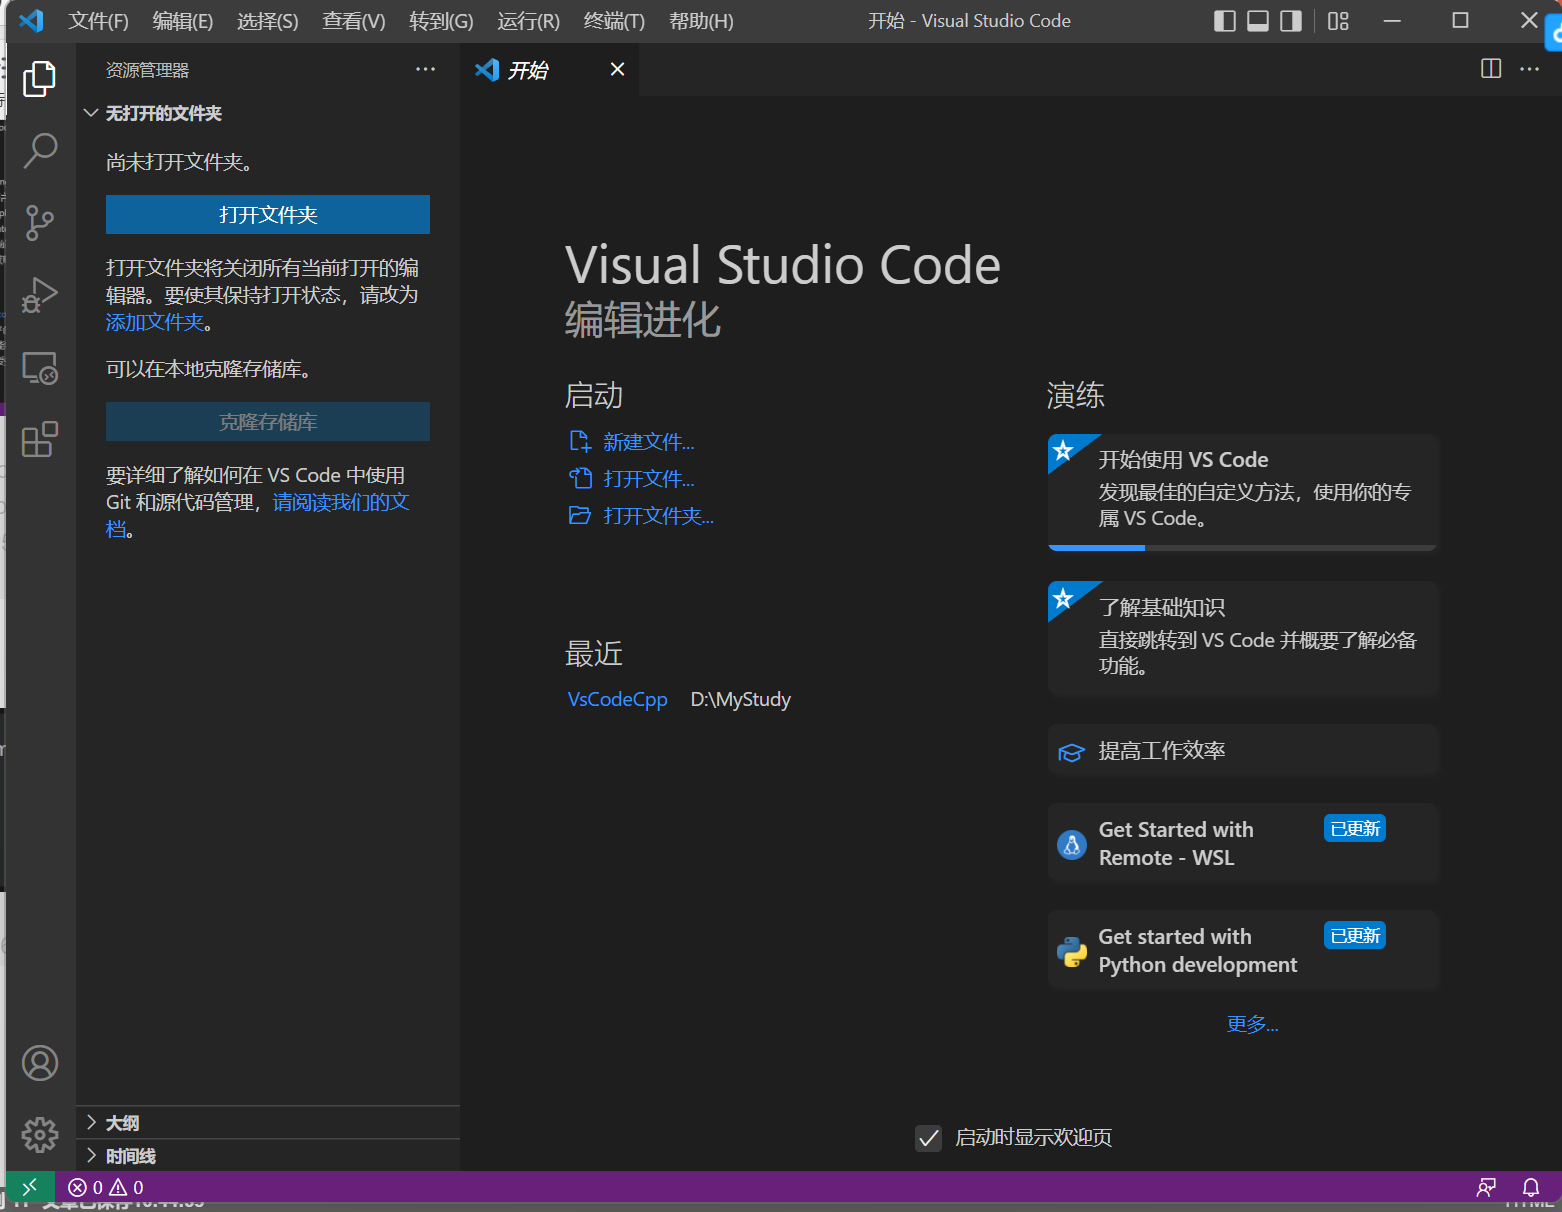Open the 运行(R) menu

pos(528,21)
